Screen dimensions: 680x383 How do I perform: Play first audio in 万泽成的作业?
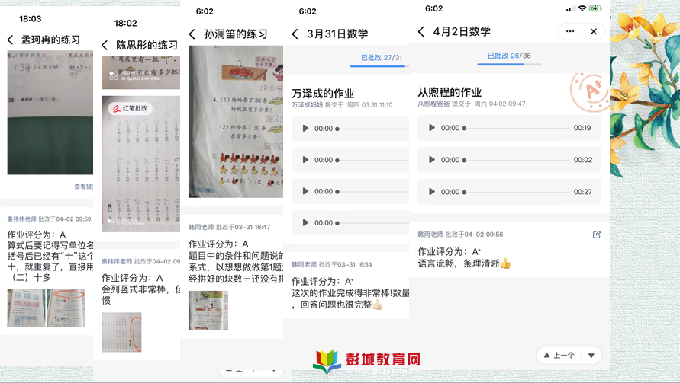point(305,128)
